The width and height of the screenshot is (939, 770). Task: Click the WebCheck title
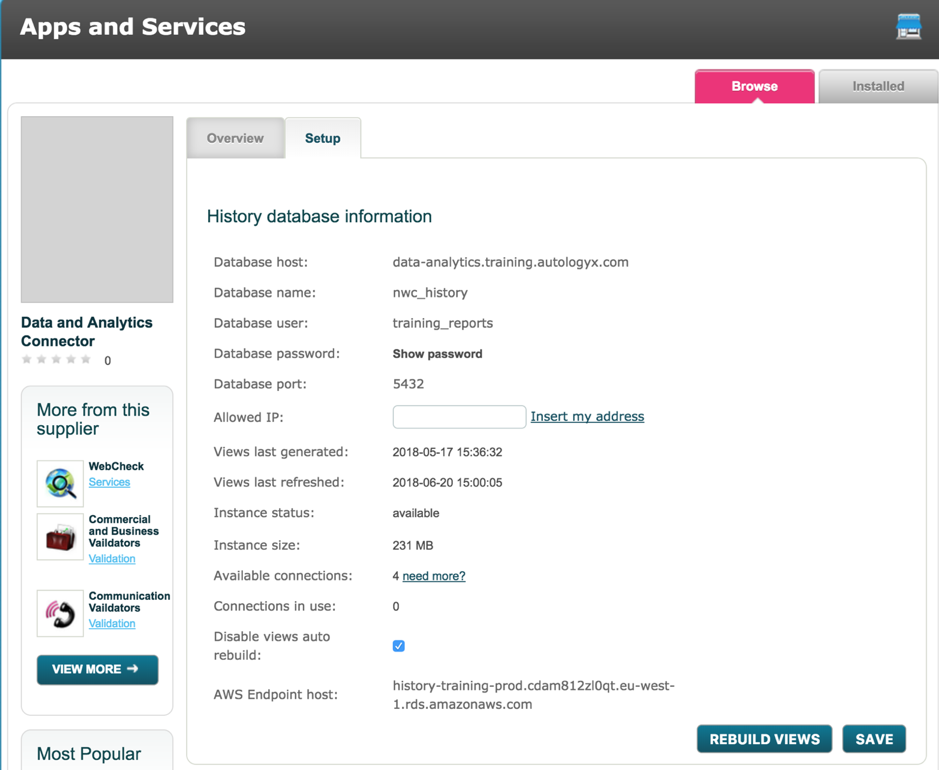tap(116, 466)
